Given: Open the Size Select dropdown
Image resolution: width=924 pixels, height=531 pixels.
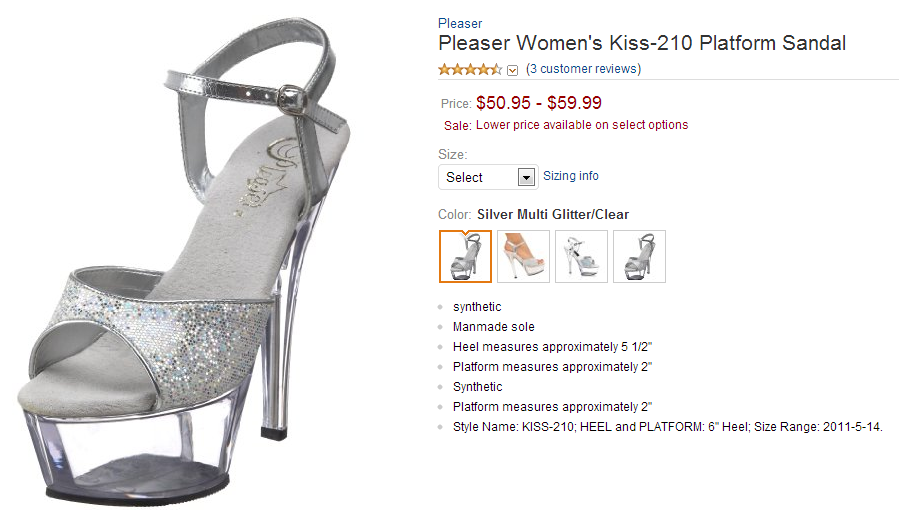Looking at the screenshot, I should pyautogui.click(x=488, y=177).
